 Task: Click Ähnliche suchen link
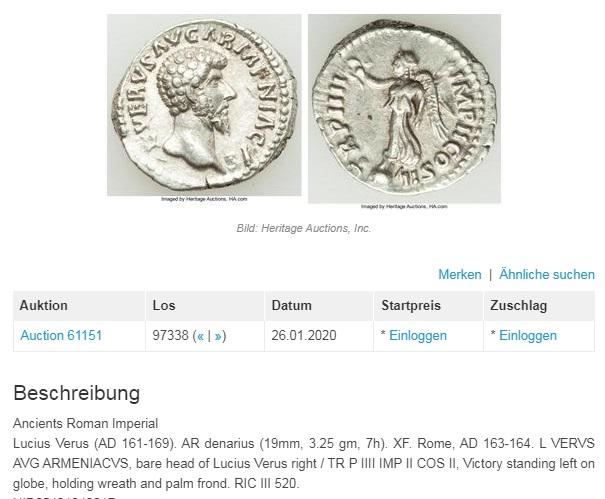coord(547,274)
